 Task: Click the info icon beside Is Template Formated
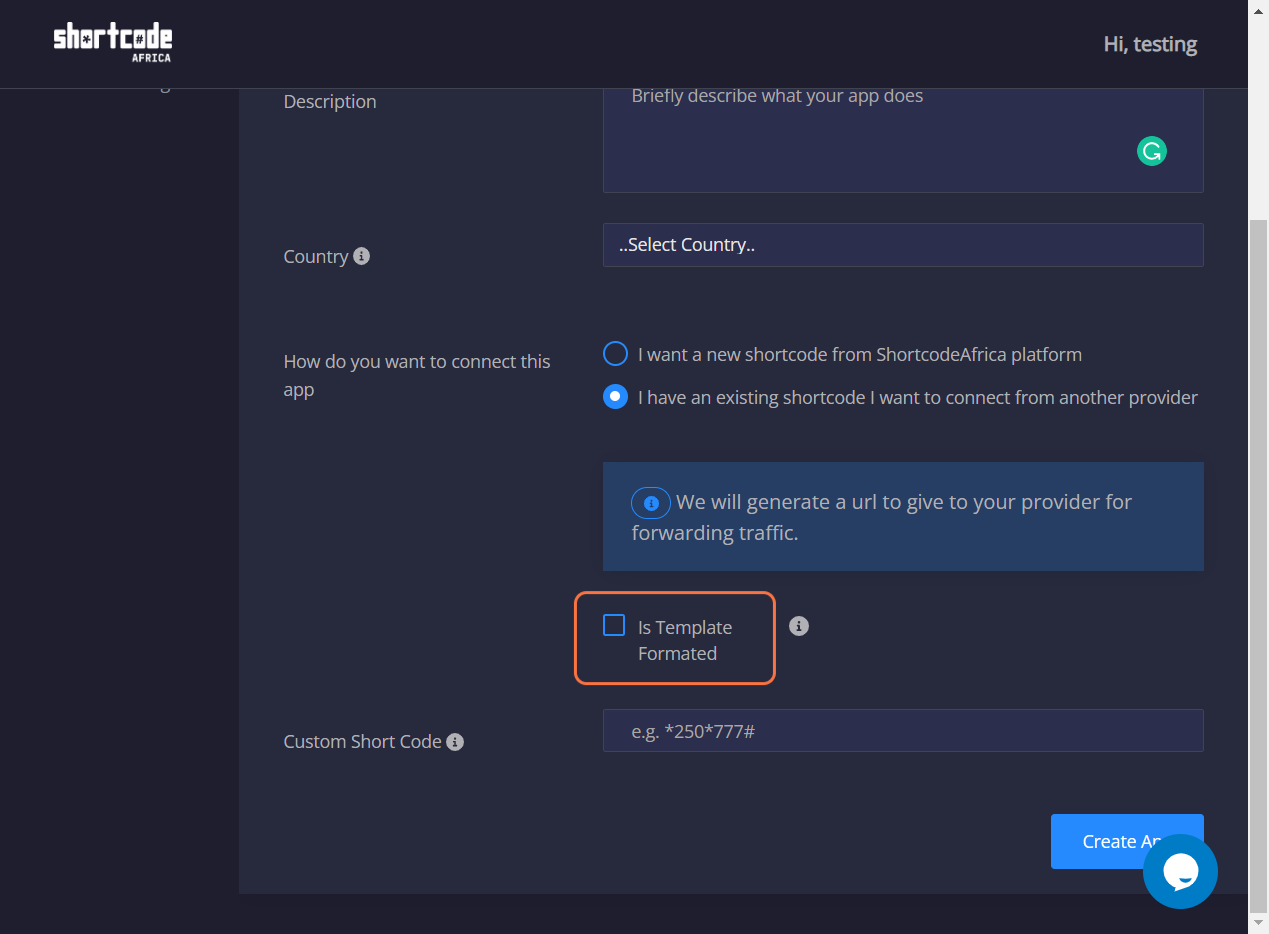(x=798, y=626)
